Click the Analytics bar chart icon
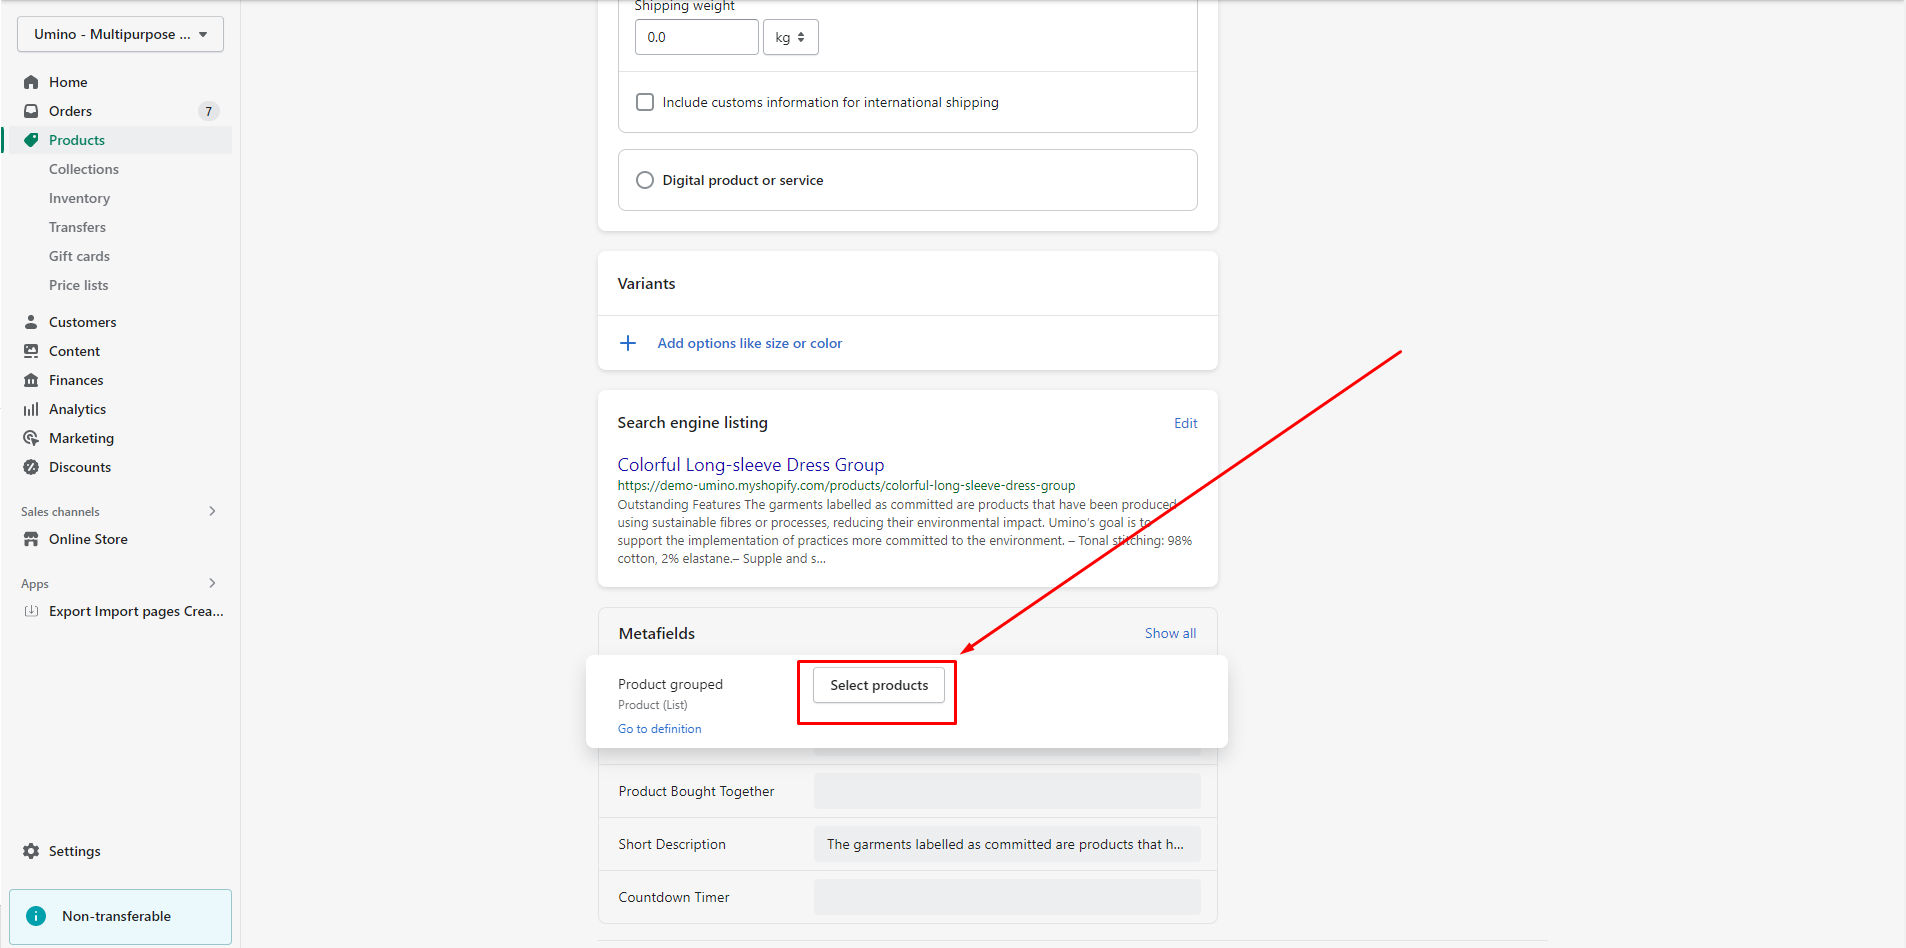The width and height of the screenshot is (1906, 948). 31,409
